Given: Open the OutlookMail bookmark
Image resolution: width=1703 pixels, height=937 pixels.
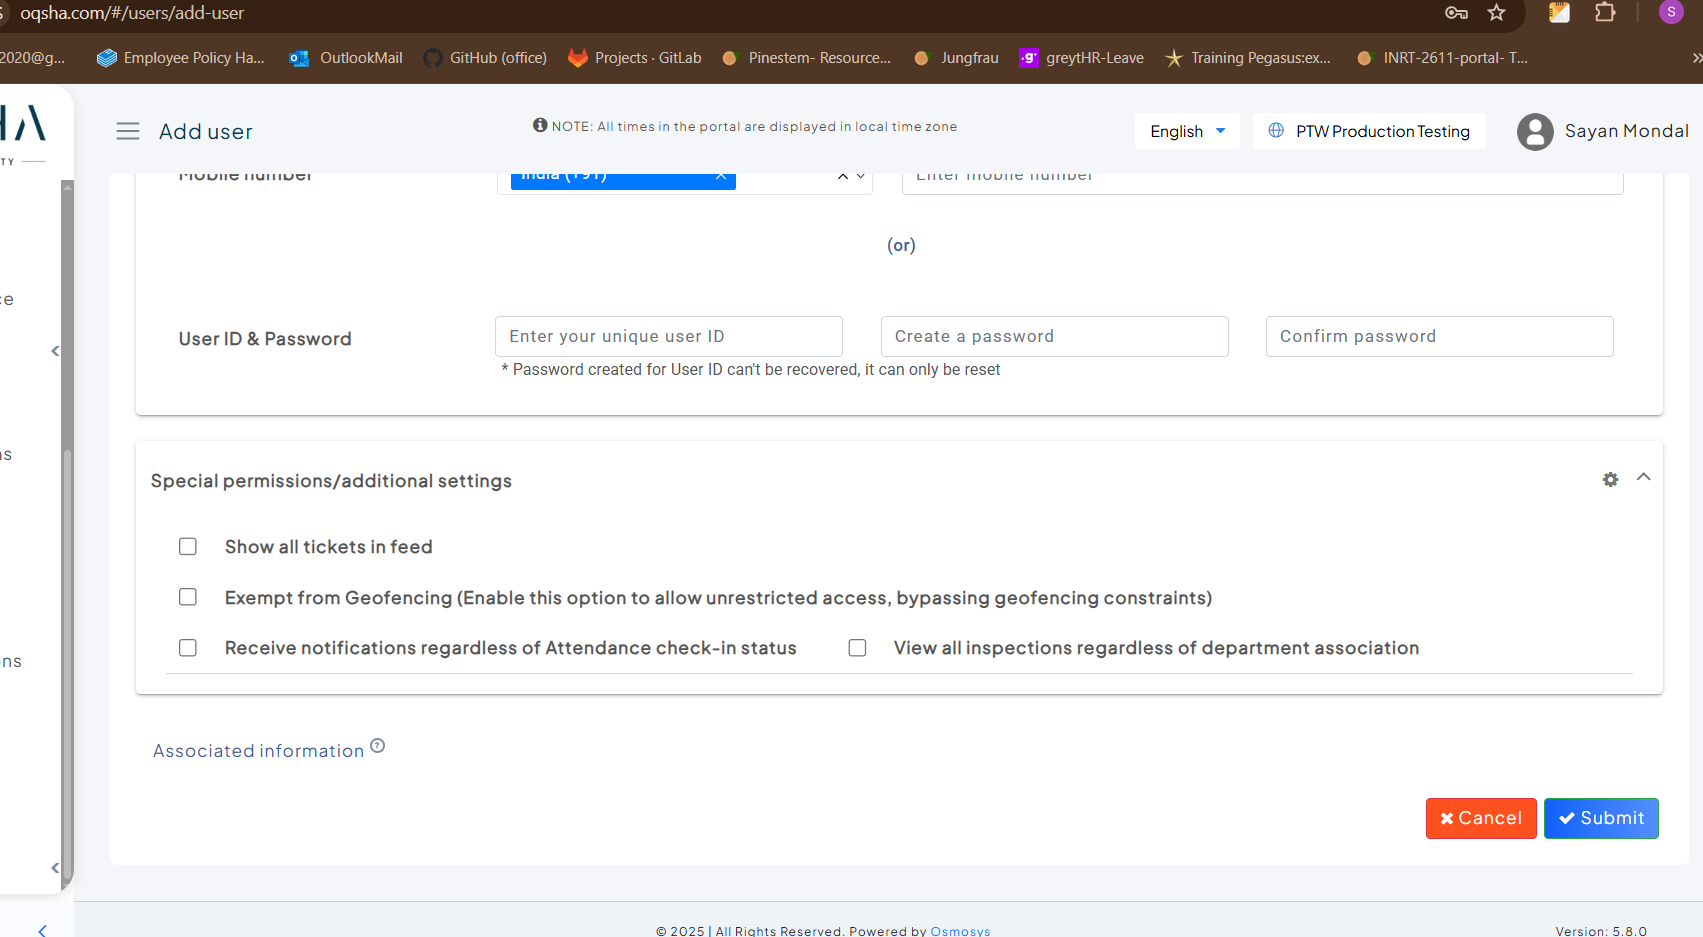Looking at the screenshot, I should (346, 58).
